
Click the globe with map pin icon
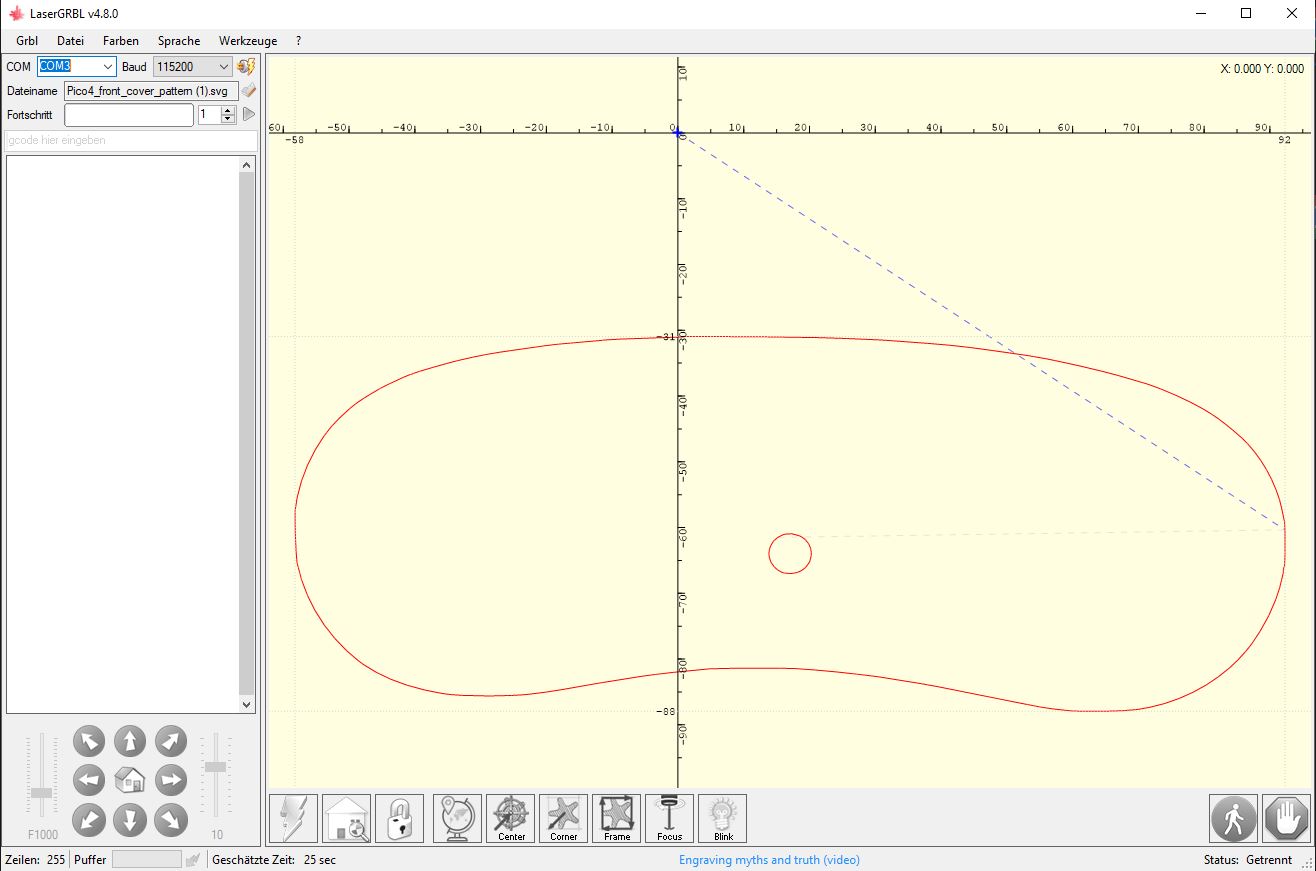[458, 819]
